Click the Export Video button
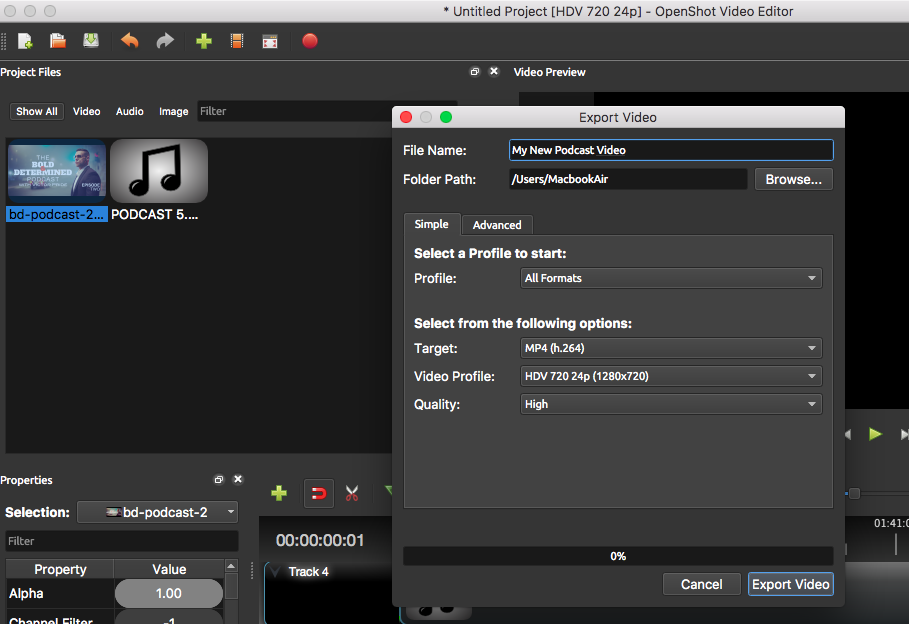Viewport: 909px width, 624px height. (790, 584)
